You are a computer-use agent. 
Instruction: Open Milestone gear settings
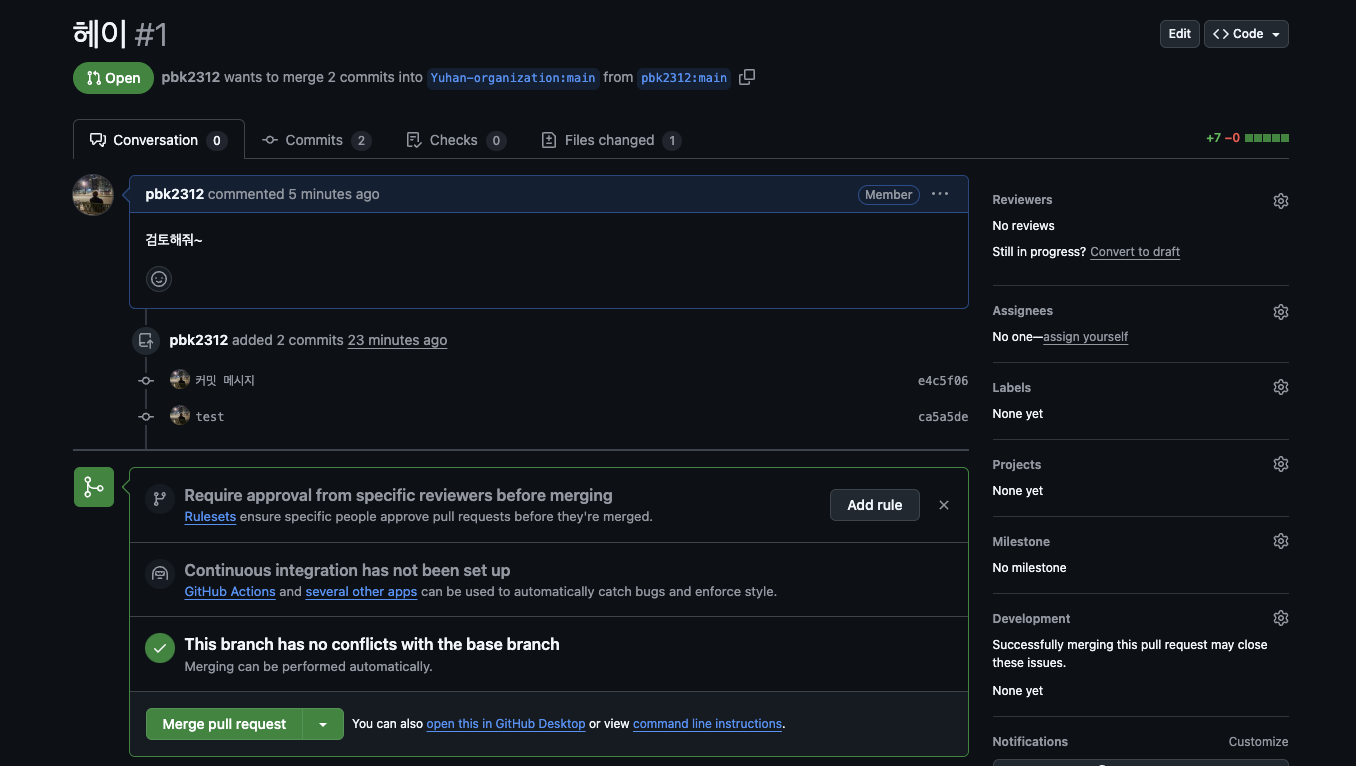pos(1281,541)
